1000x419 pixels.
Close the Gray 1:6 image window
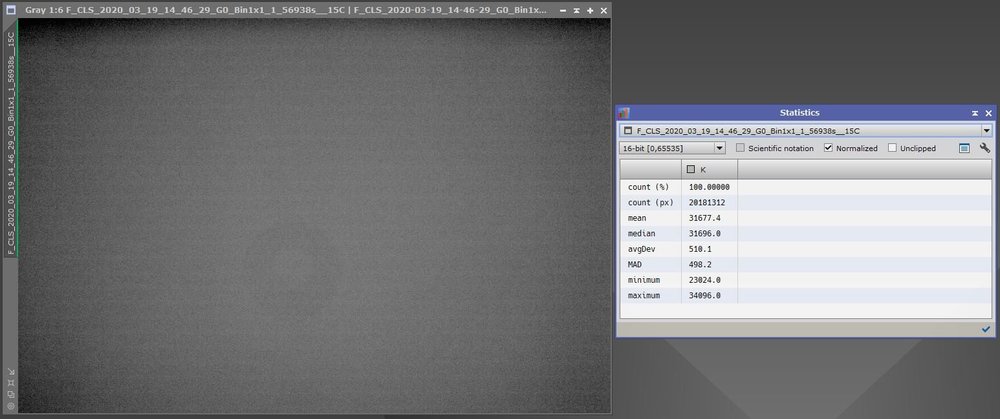pyautogui.click(x=603, y=11)
